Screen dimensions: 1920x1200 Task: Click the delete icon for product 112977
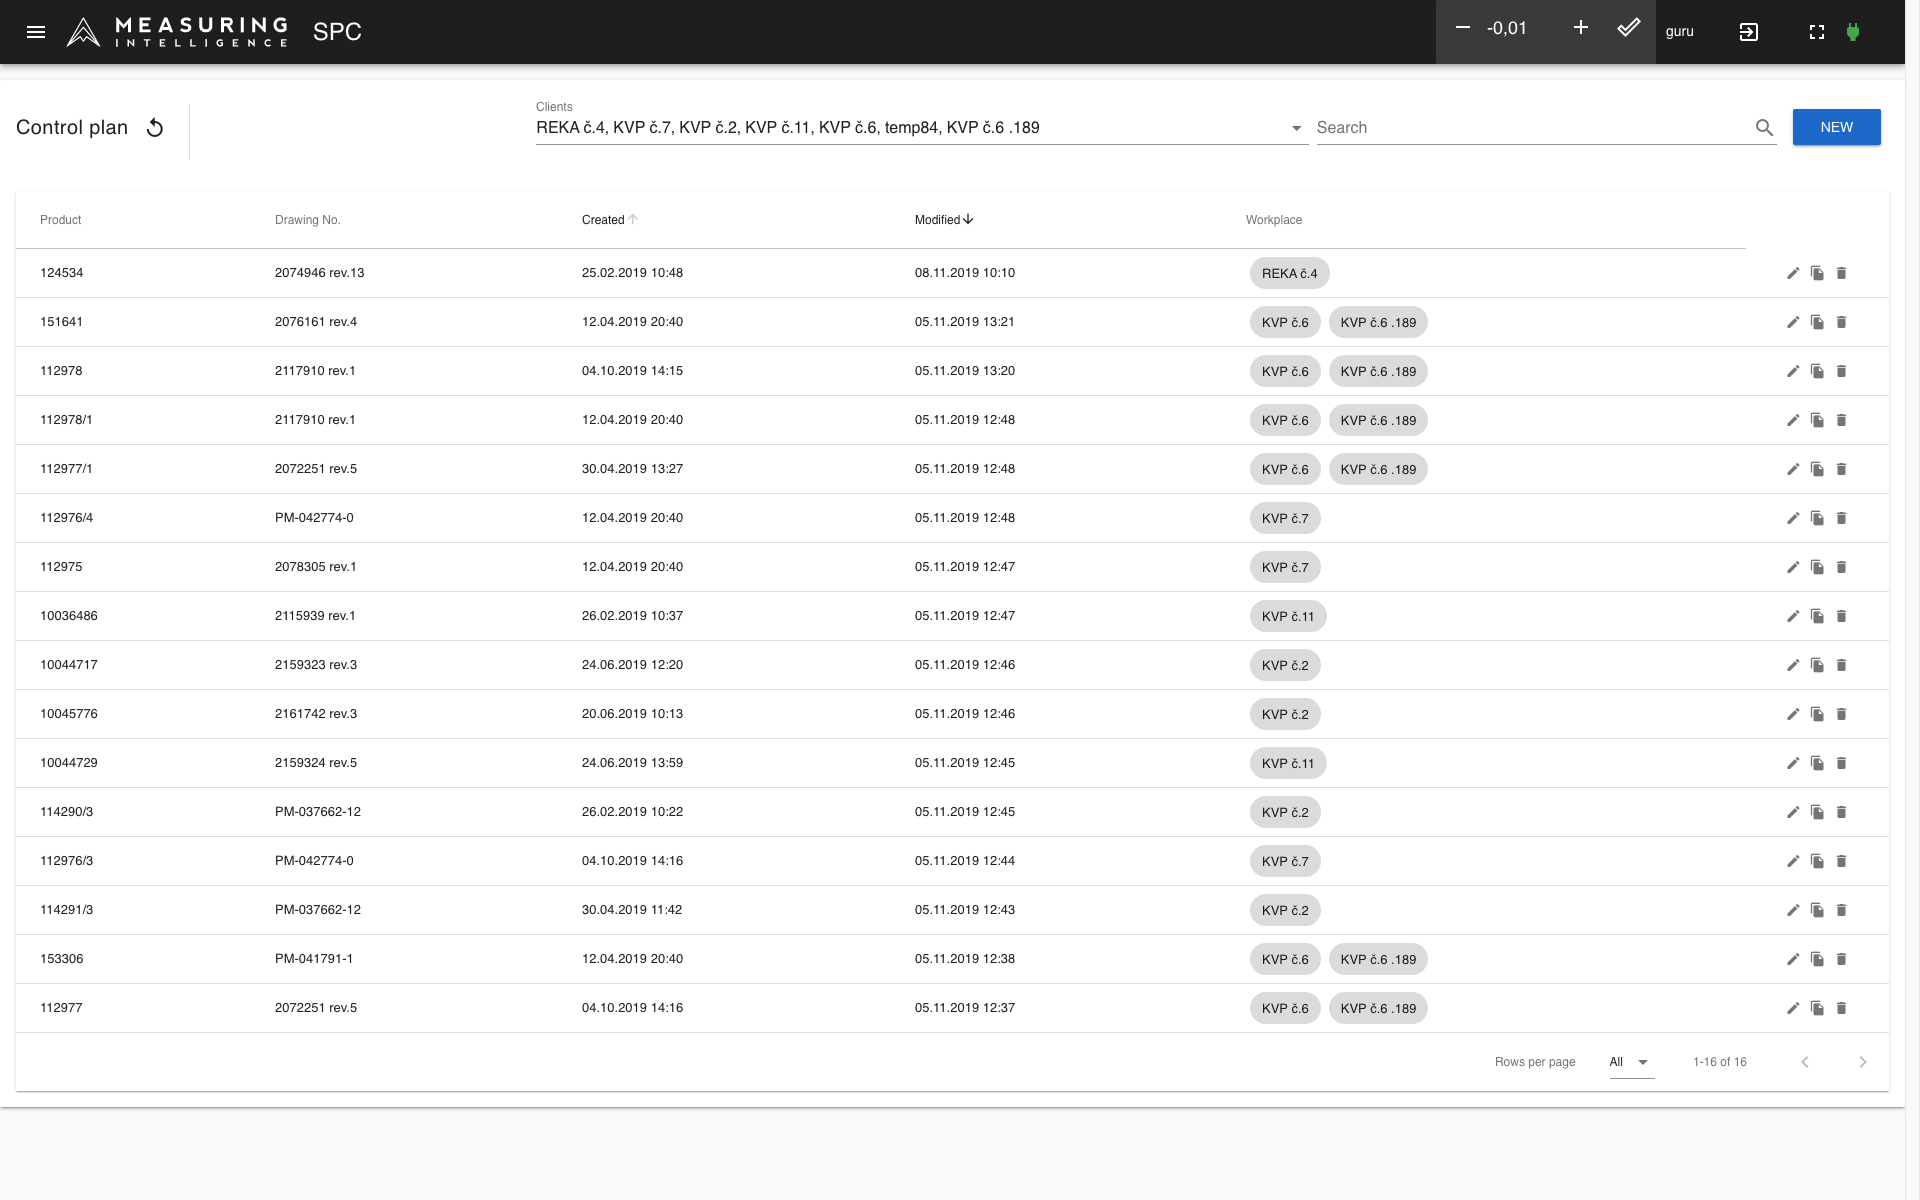click(1843, 1008)
